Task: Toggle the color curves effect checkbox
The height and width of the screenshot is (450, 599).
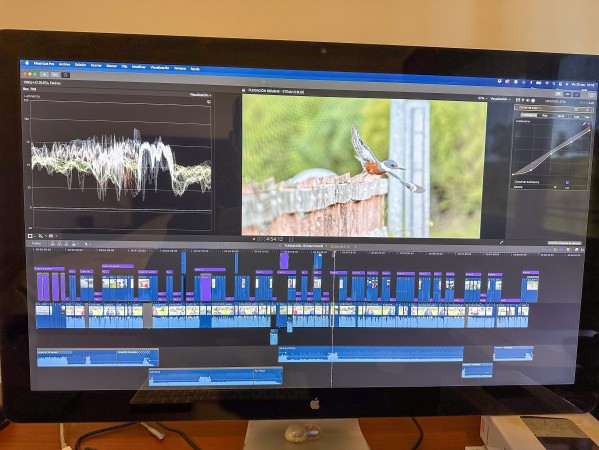Action: [517, 108]
